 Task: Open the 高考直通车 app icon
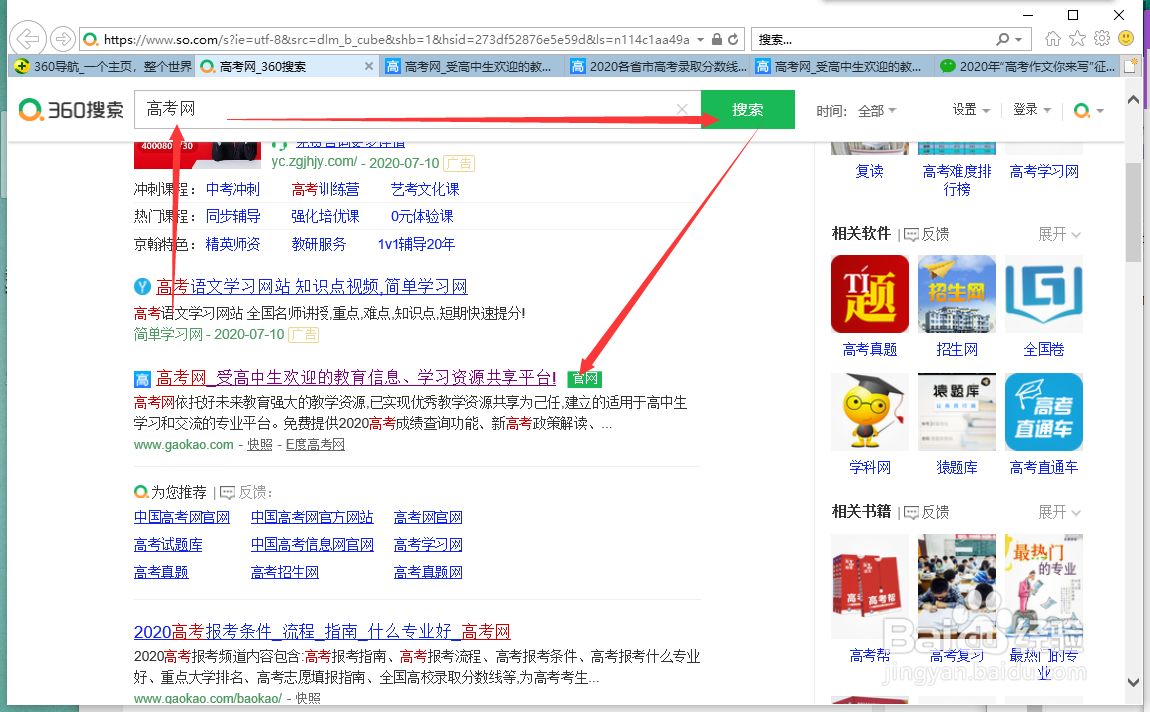click(x=1044, y=412)
